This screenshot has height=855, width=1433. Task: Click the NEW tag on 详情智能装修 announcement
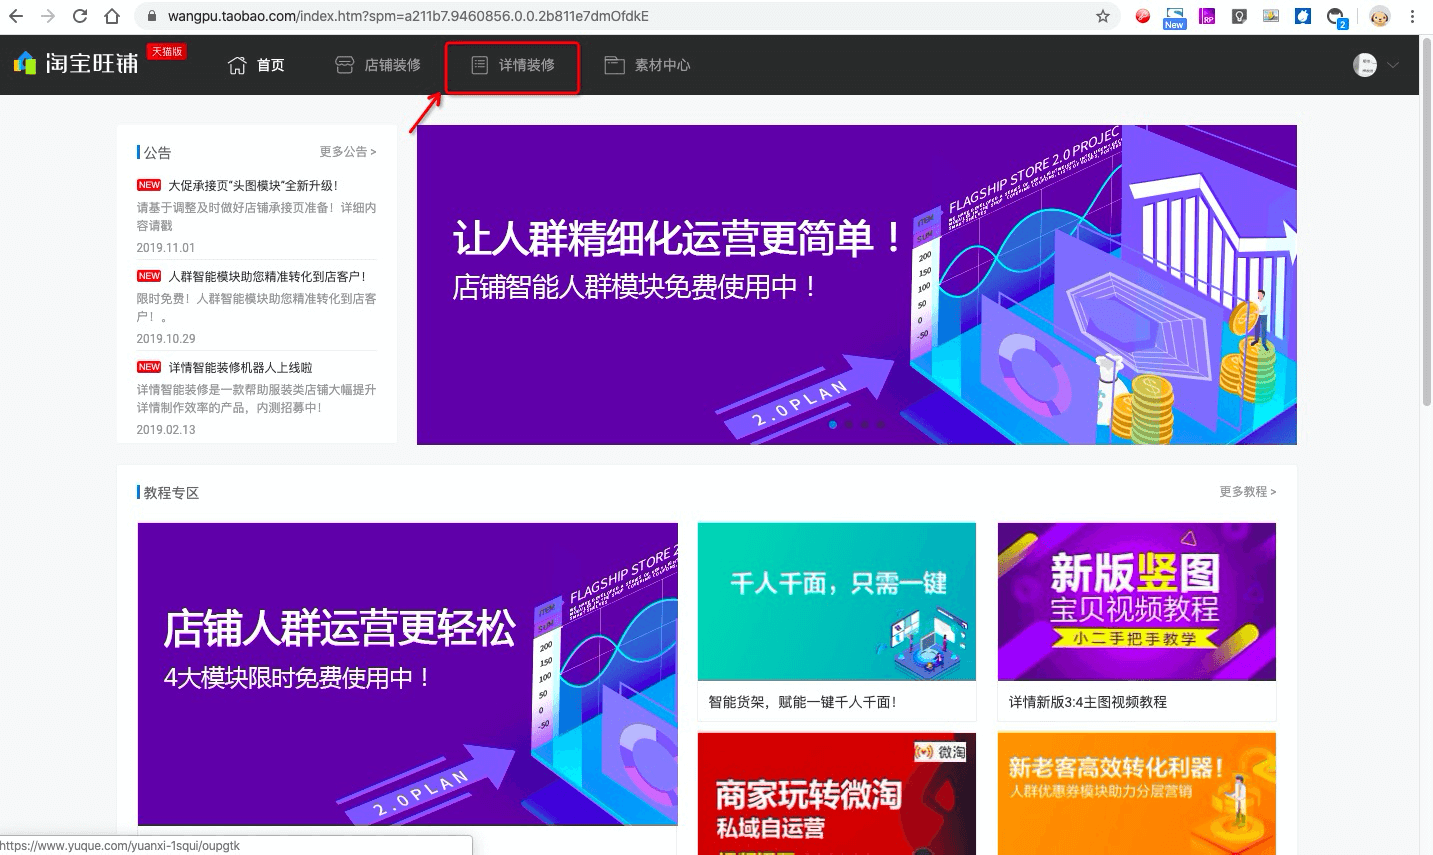tap(149, 367)
